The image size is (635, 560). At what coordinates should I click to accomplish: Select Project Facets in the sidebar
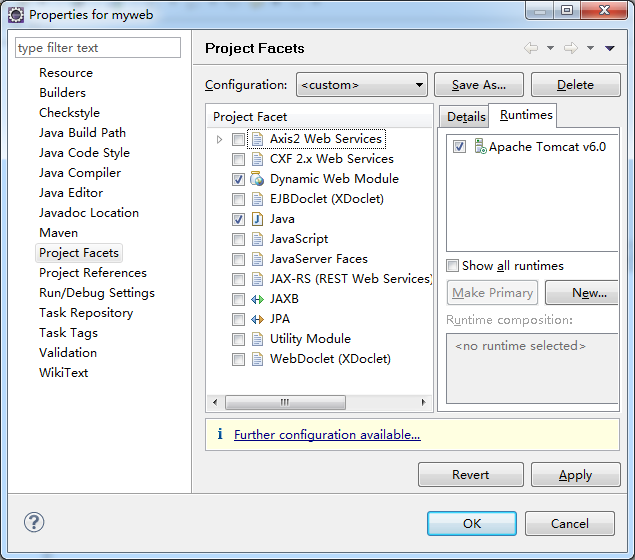[x=79, y=253]
